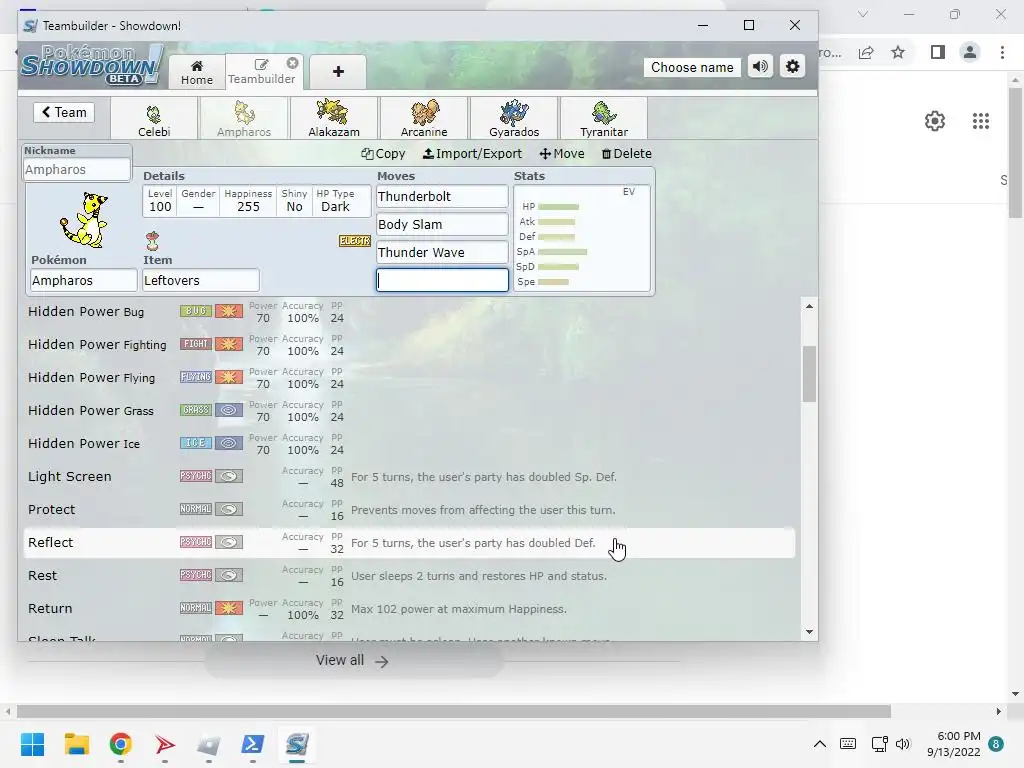The image size is (1024, 768).
Task: Choose Hidden Power Grass move
Action: (x=409, y=411)
